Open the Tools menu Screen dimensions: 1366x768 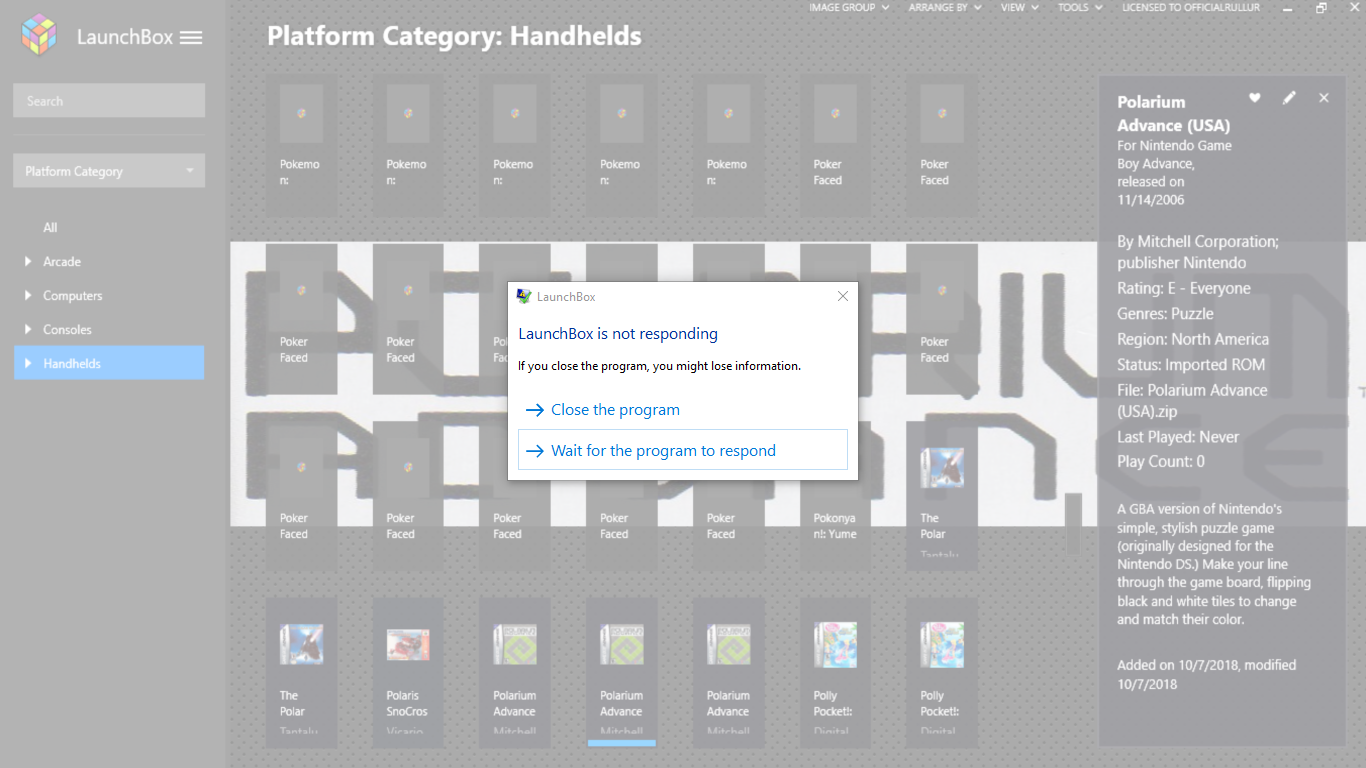click(x=1080, y=8)
